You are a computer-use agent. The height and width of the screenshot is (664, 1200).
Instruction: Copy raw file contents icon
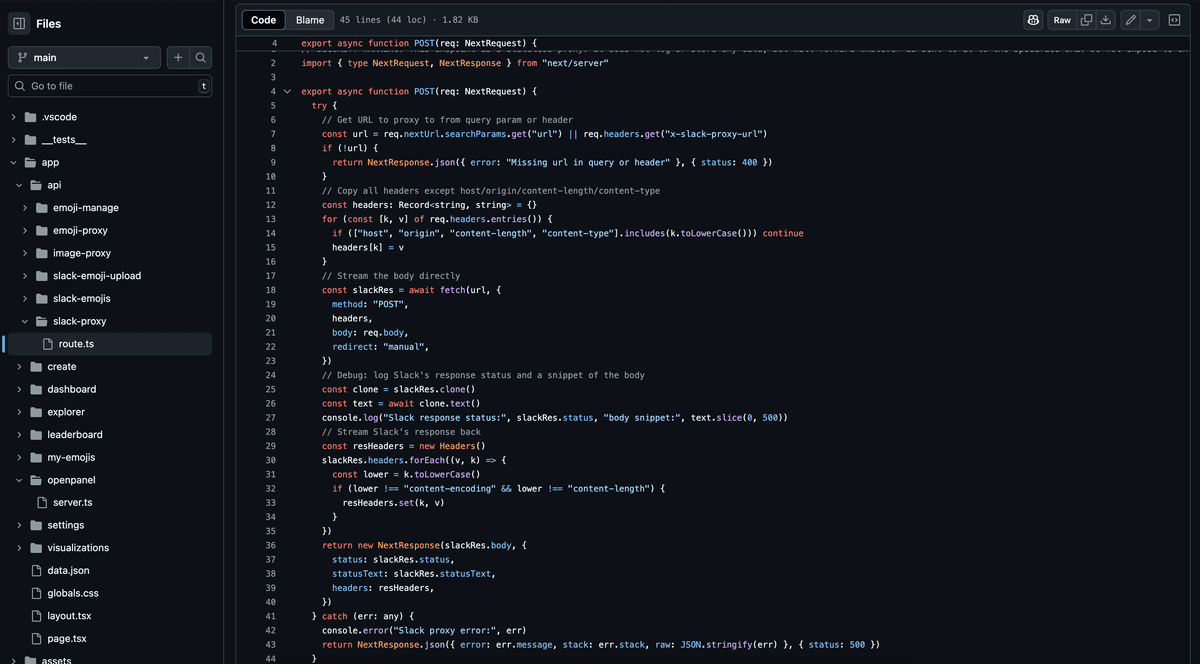[1086, 19]
